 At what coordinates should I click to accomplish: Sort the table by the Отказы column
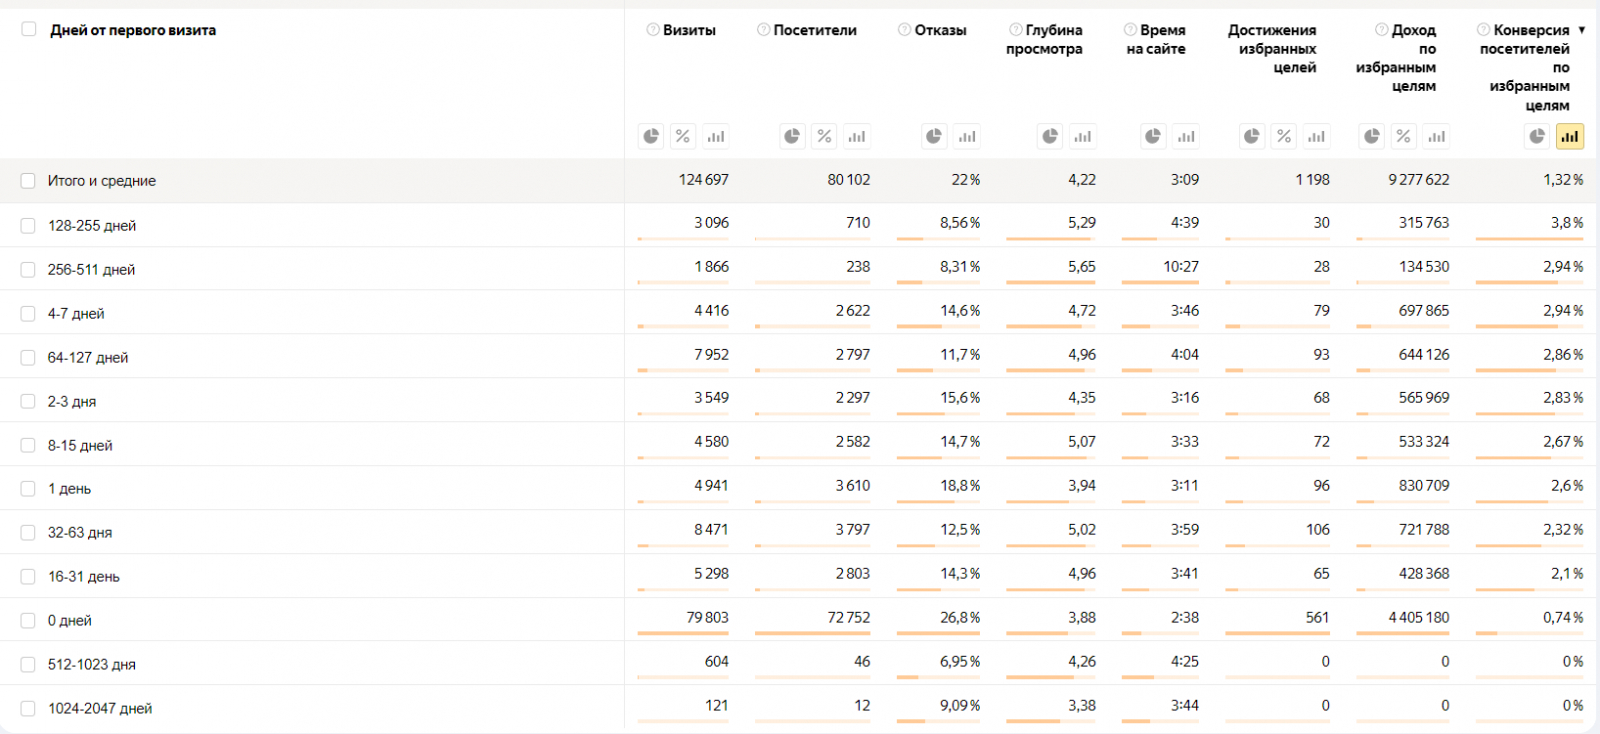[940, 30]
